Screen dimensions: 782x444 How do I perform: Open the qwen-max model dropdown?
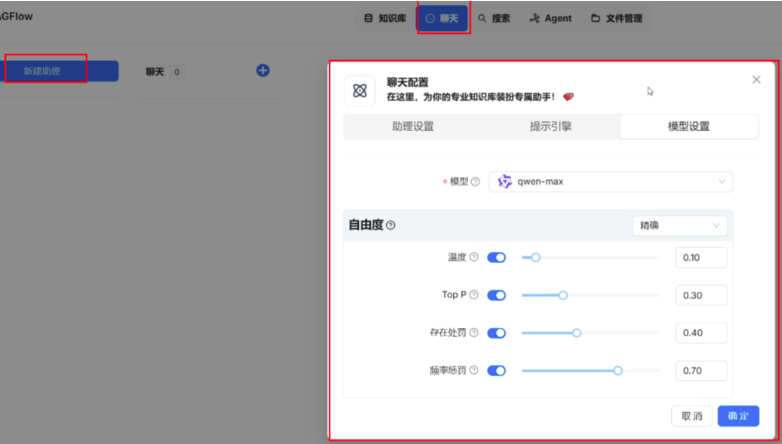coord(611,182)
